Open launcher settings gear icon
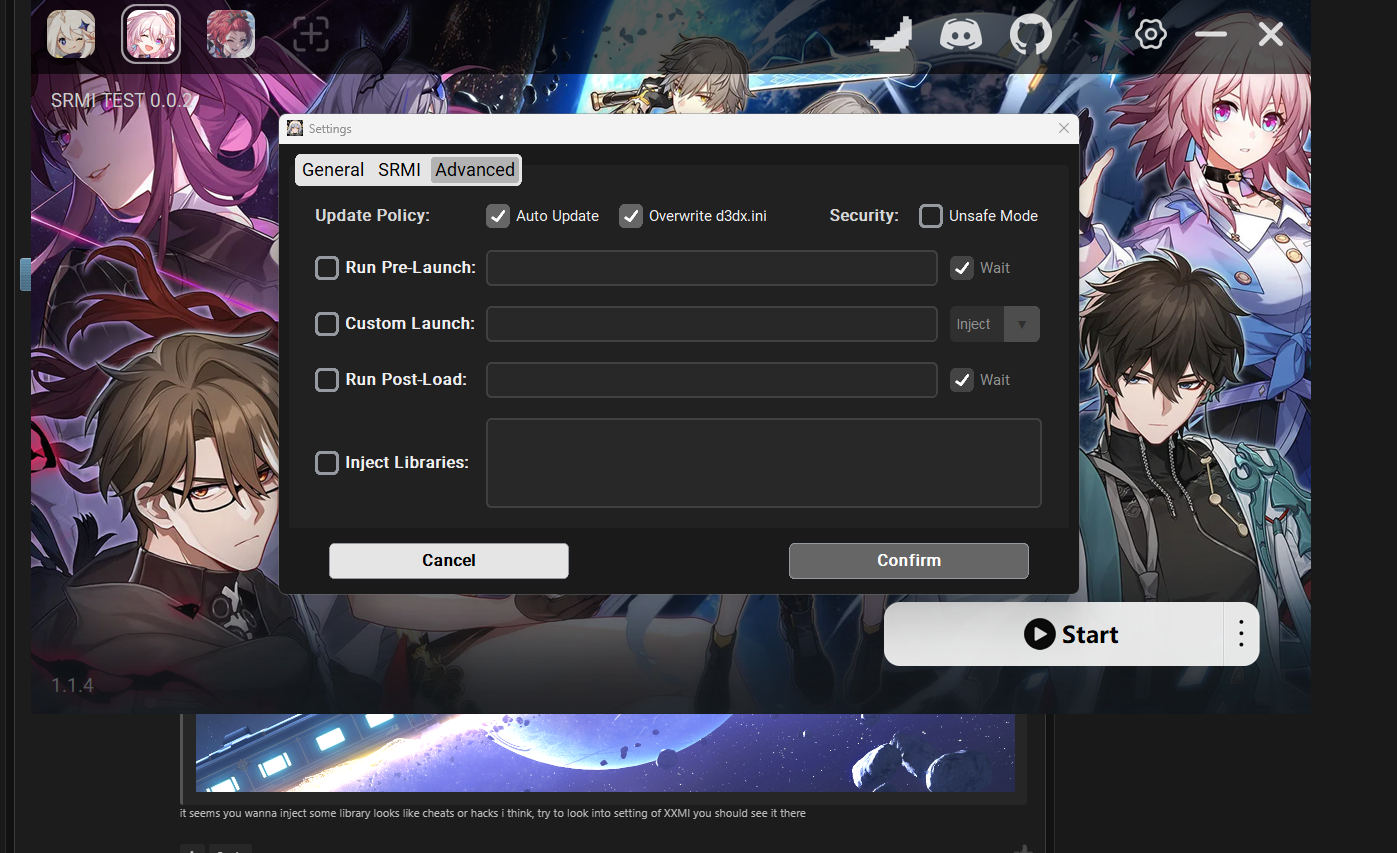1397x853 pixels. [x=1151, y=35]
